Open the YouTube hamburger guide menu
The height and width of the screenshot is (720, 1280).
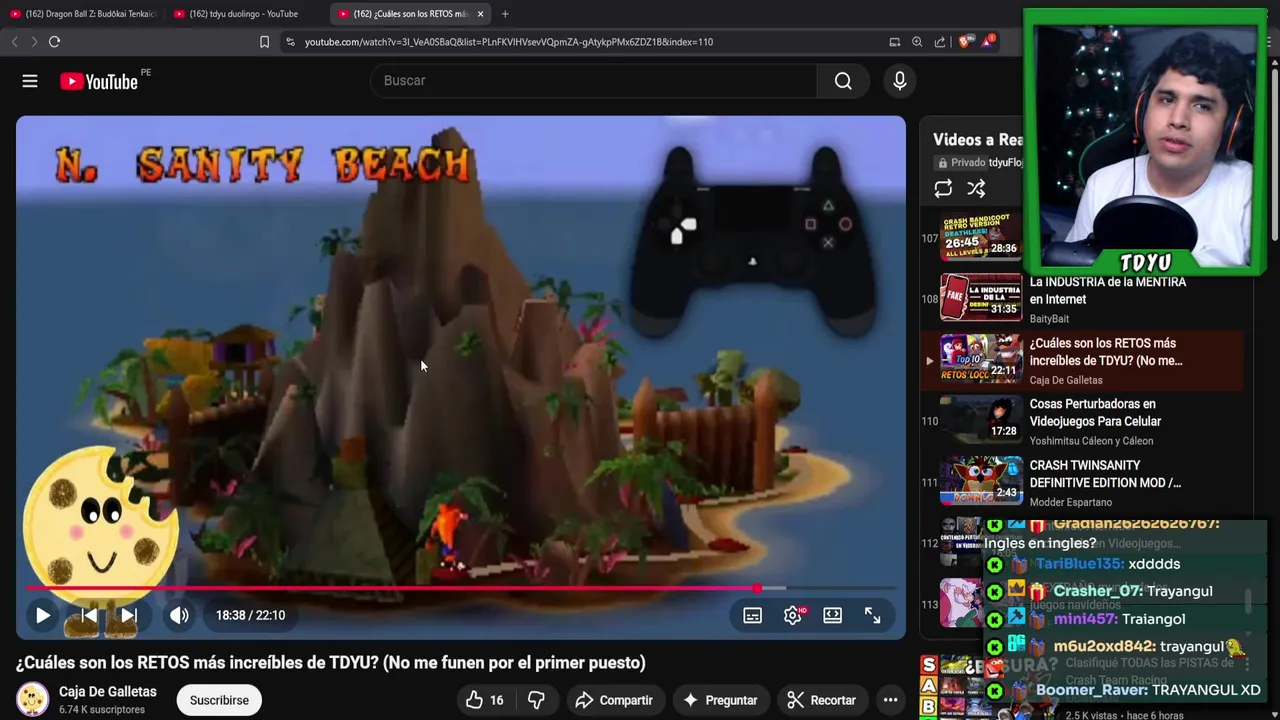coord(30,81)
